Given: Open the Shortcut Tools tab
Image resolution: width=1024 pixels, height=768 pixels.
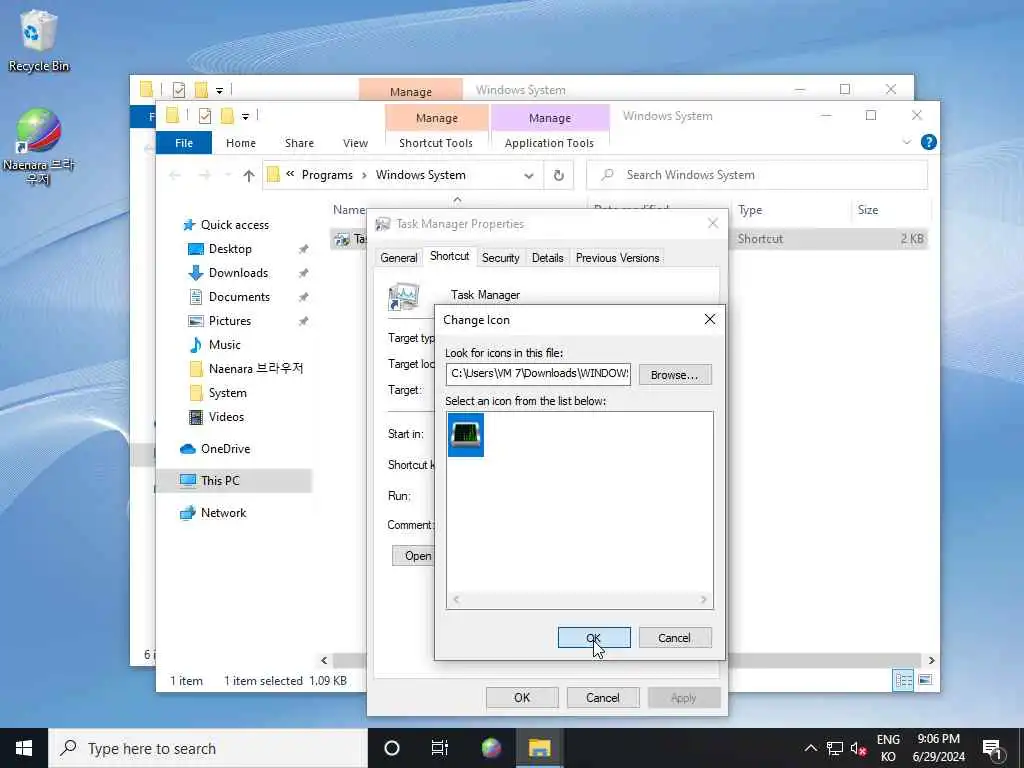Looking at the screenshot, I should click(436, 142).
